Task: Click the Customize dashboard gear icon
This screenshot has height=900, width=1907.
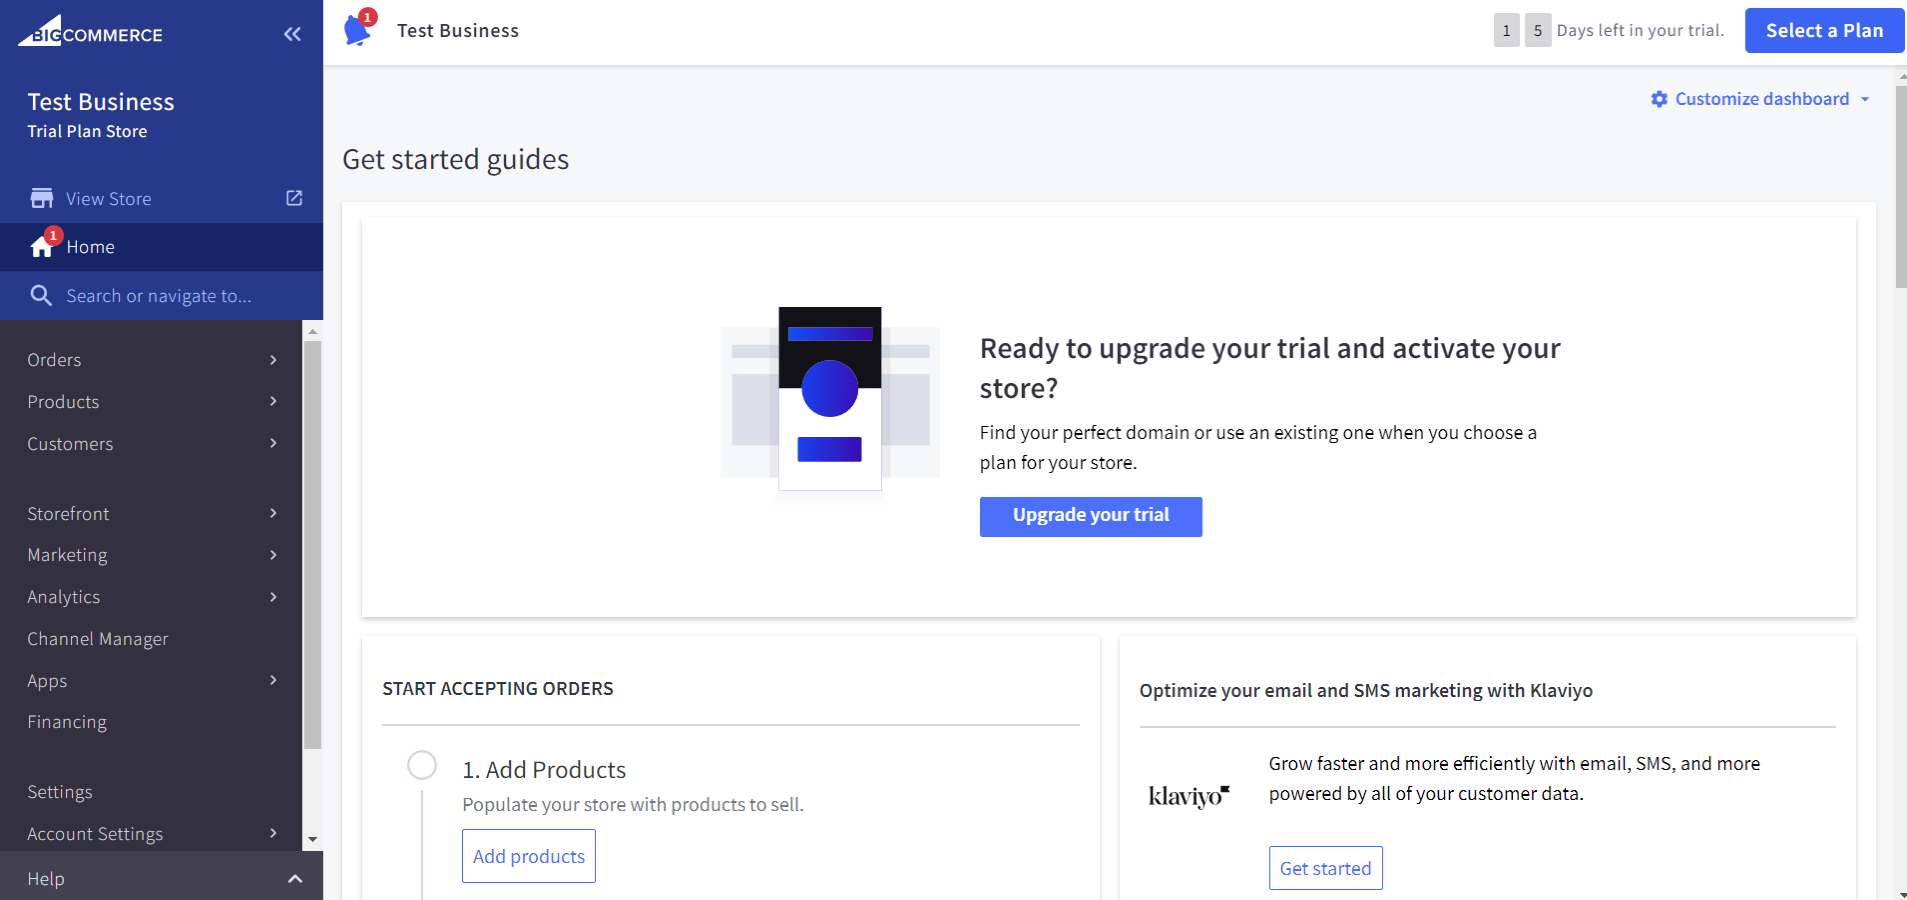Action: [x=1659, y=98]
